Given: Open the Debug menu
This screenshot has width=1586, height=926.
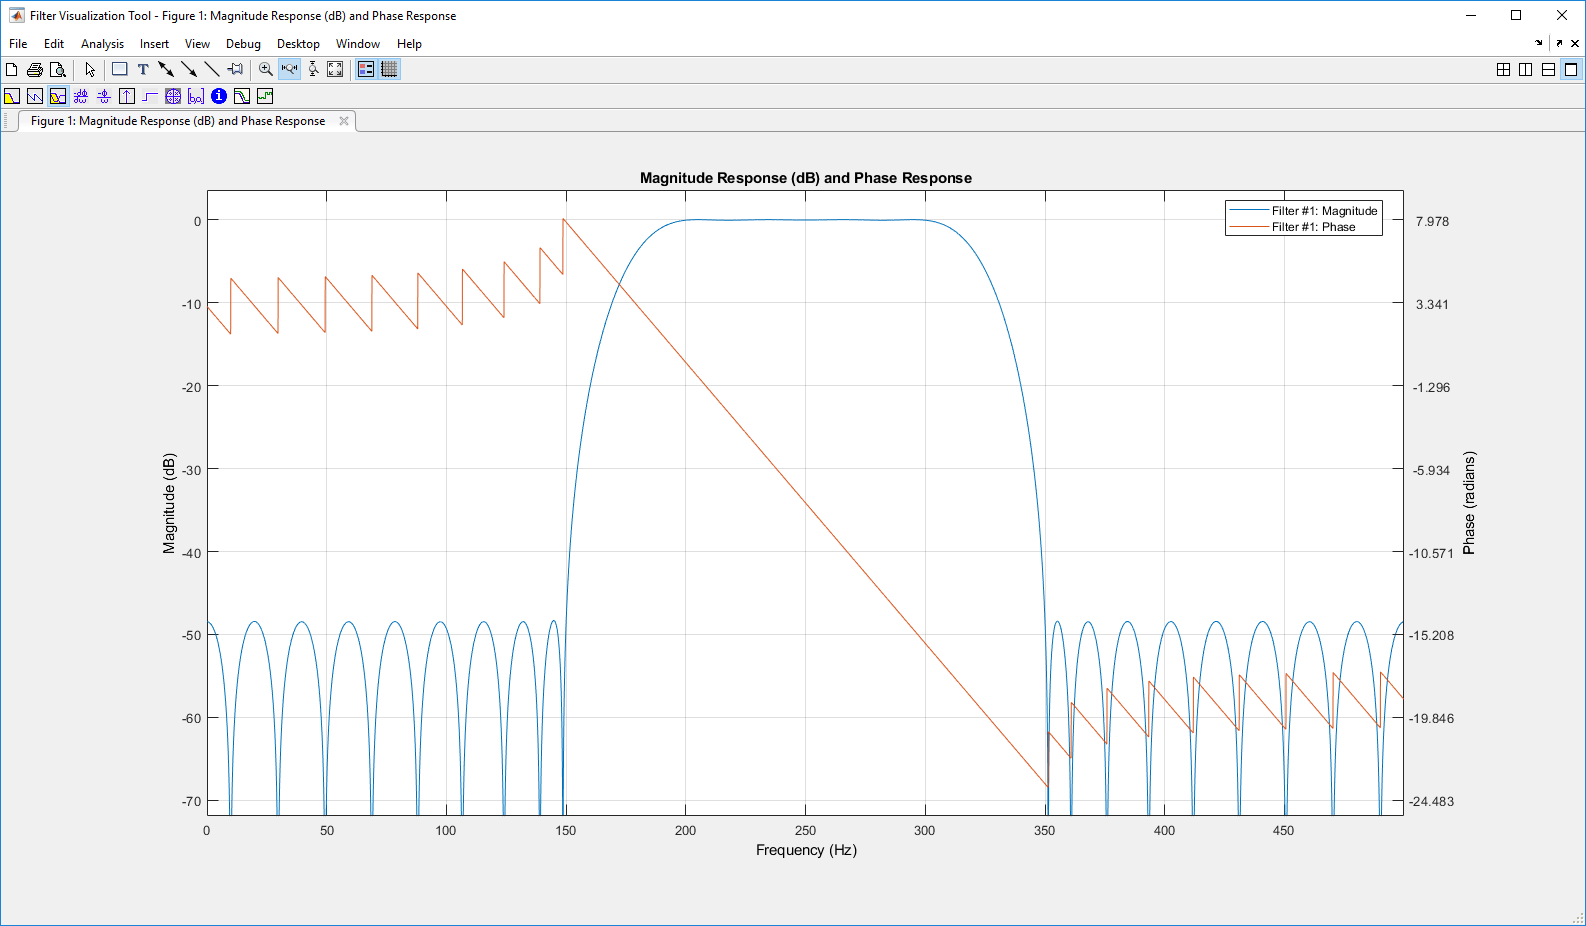Looking at the screenshot, I should [x=243, y=44].
